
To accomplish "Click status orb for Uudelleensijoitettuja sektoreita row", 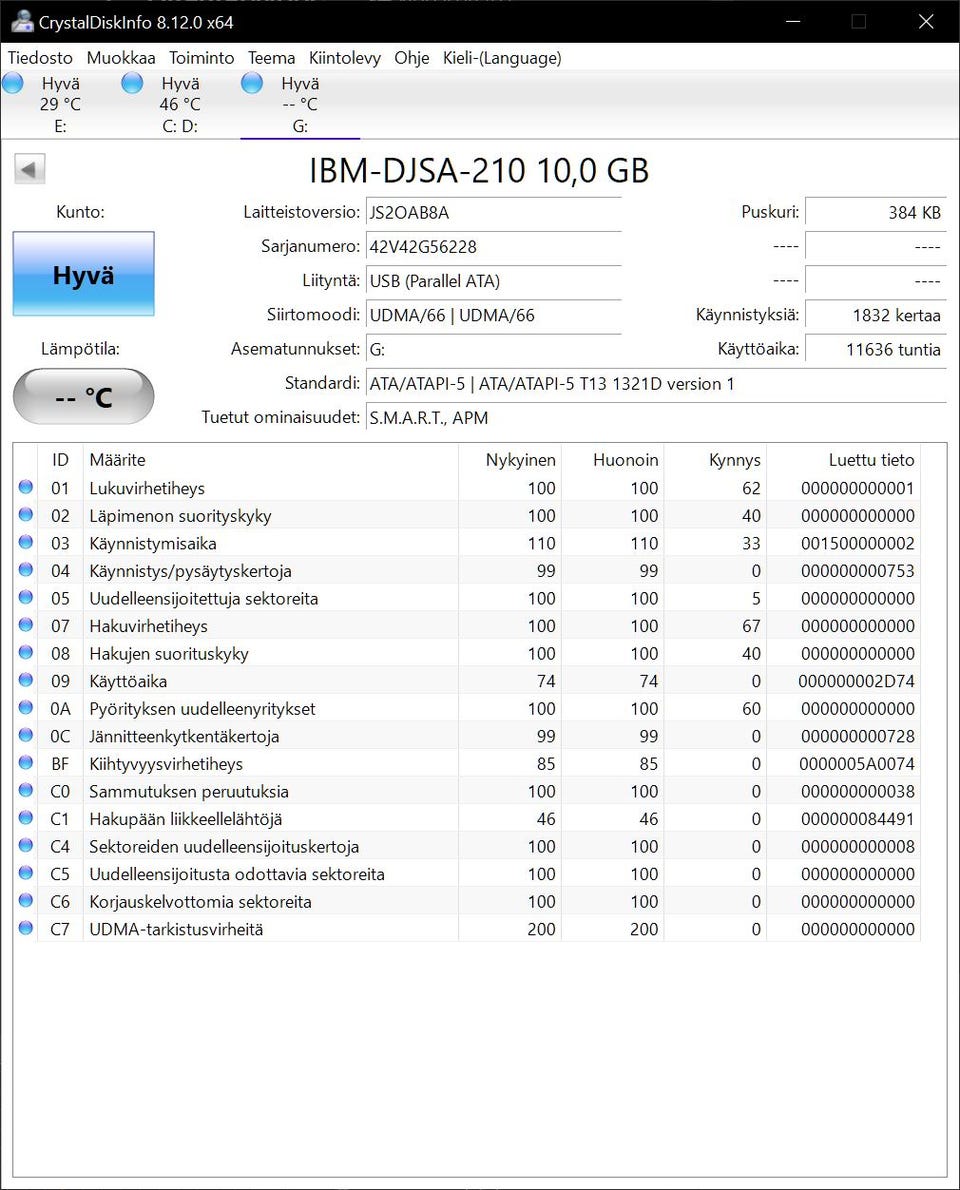I will pos(26,597).
